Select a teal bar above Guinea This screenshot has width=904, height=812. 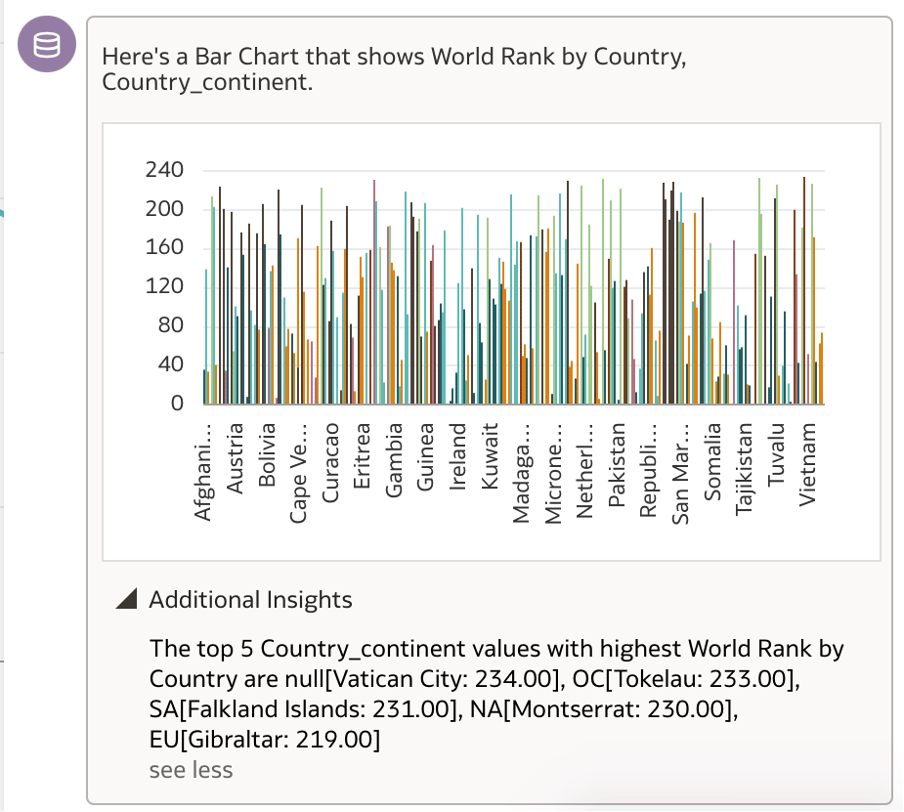coord(424,300)
